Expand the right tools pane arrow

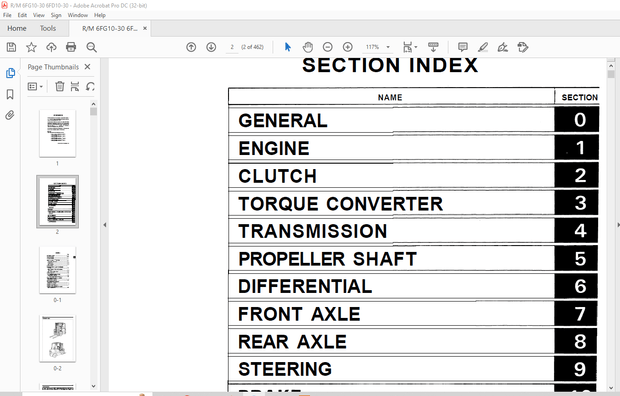point(618,225)
